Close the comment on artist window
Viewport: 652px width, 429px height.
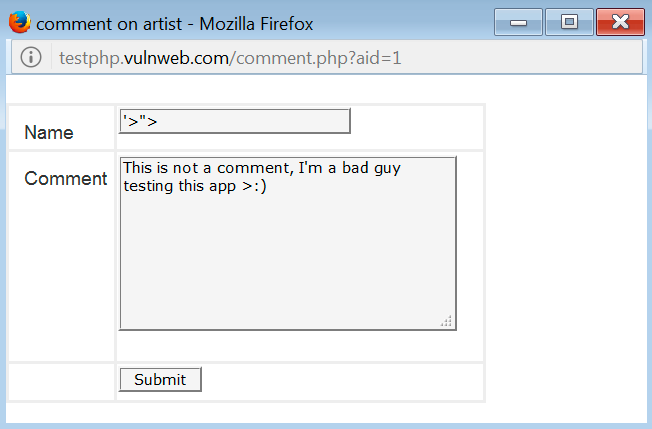pos(619,22)
